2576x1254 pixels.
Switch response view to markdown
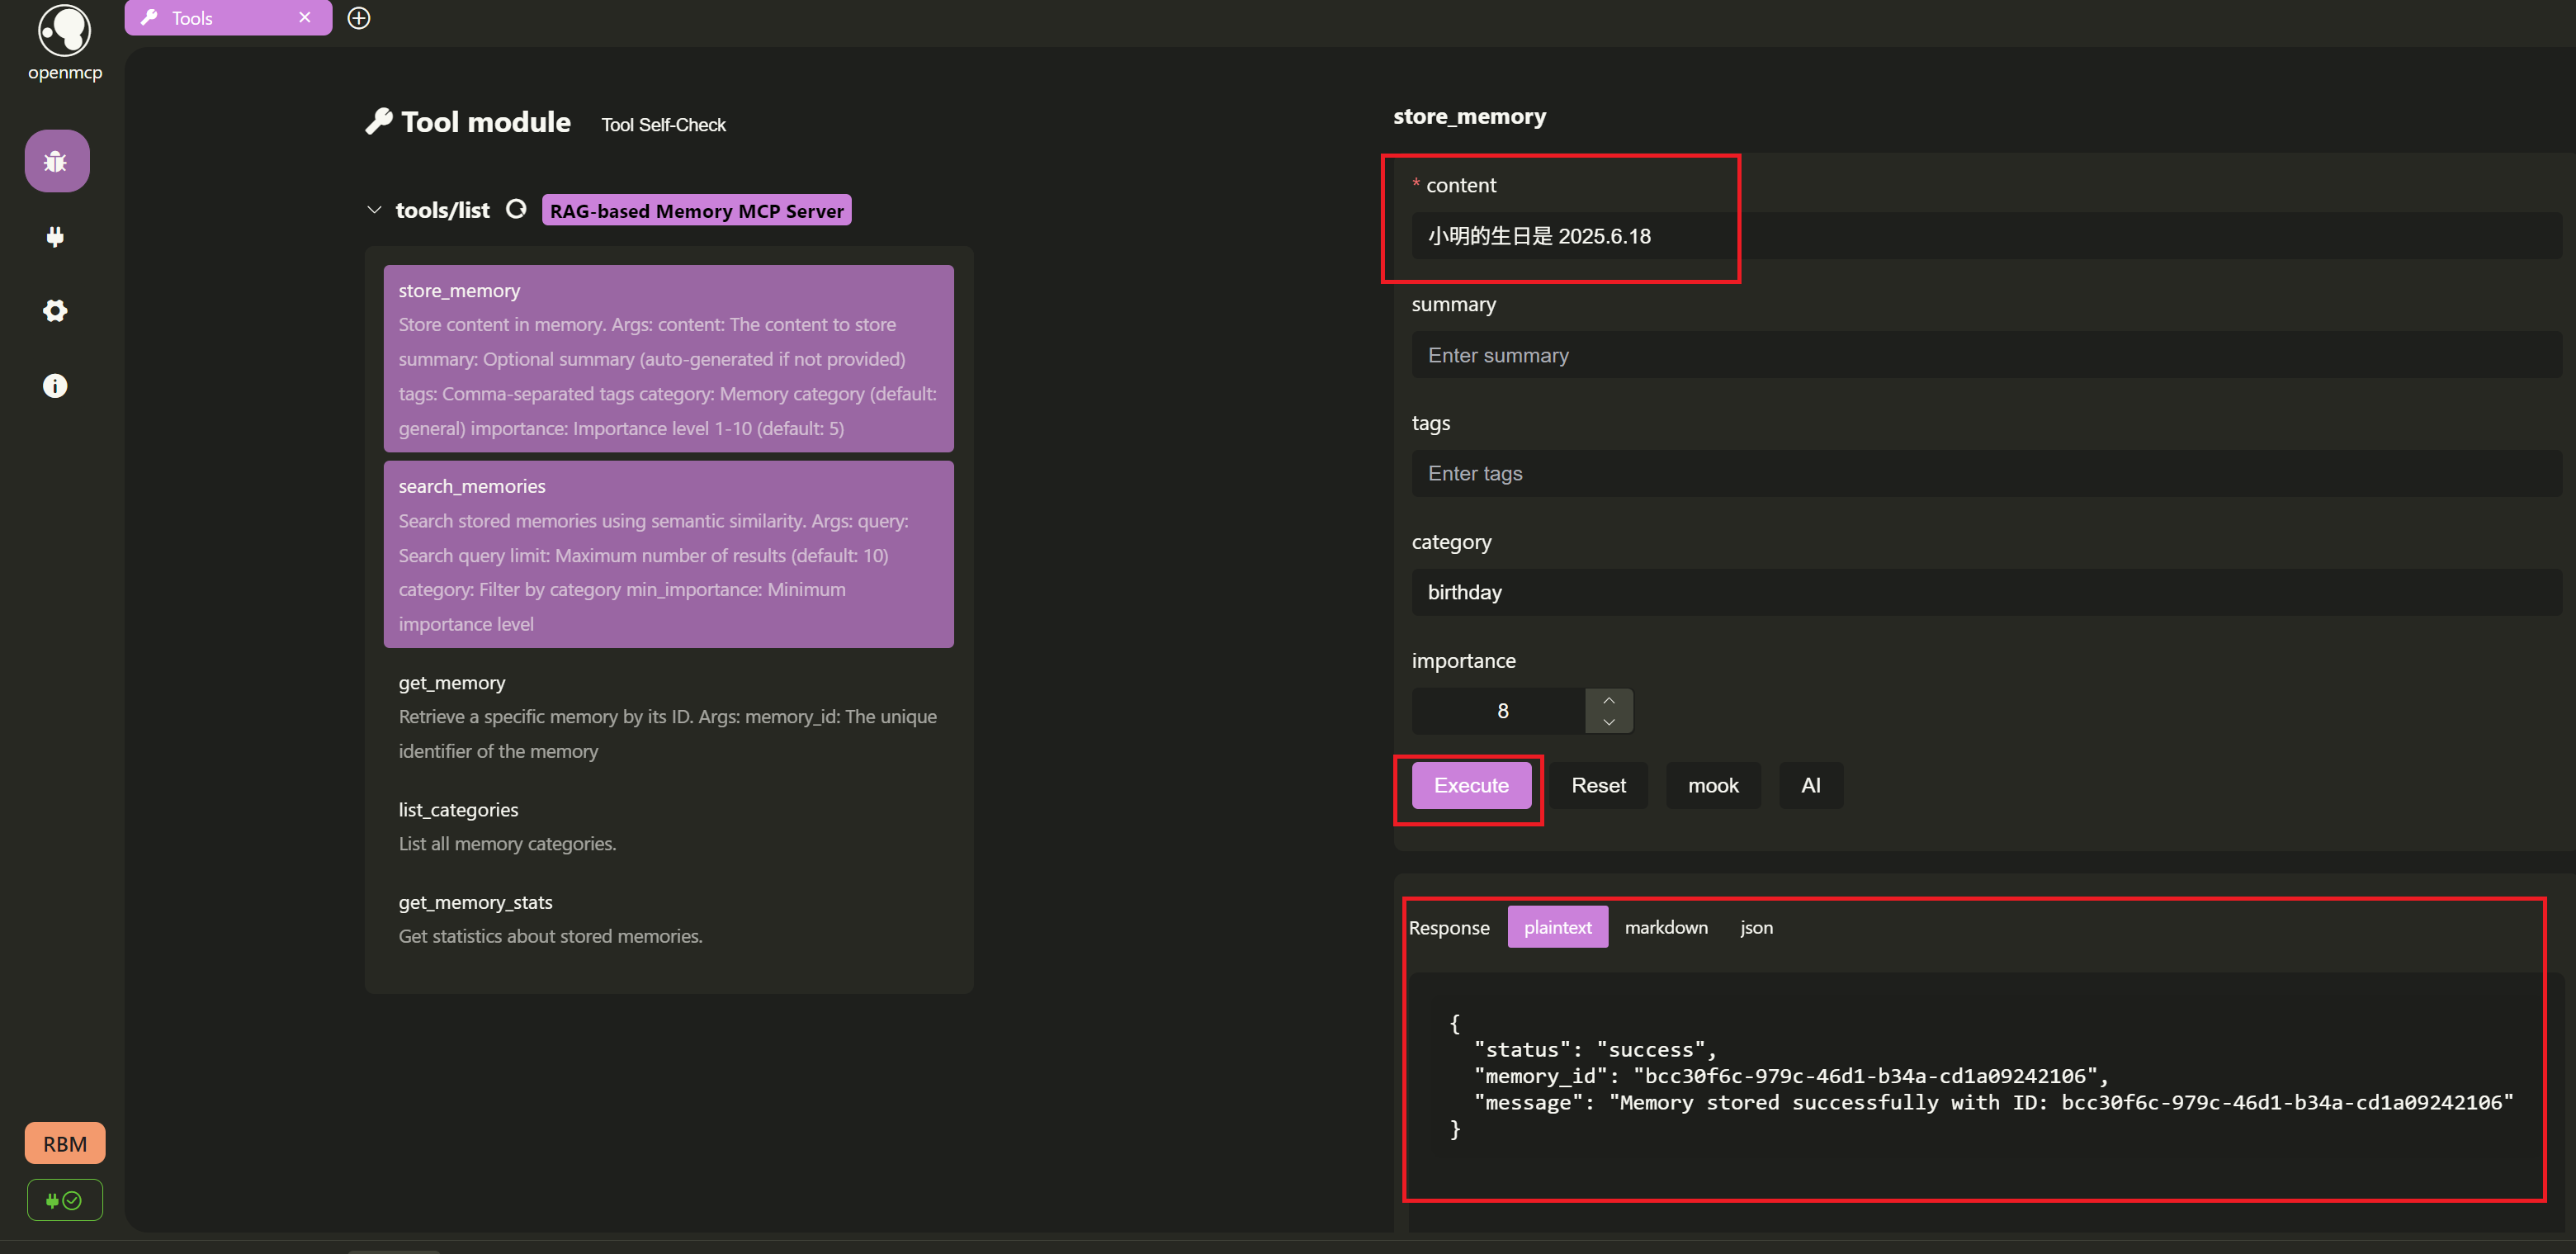coord(1665,927)
